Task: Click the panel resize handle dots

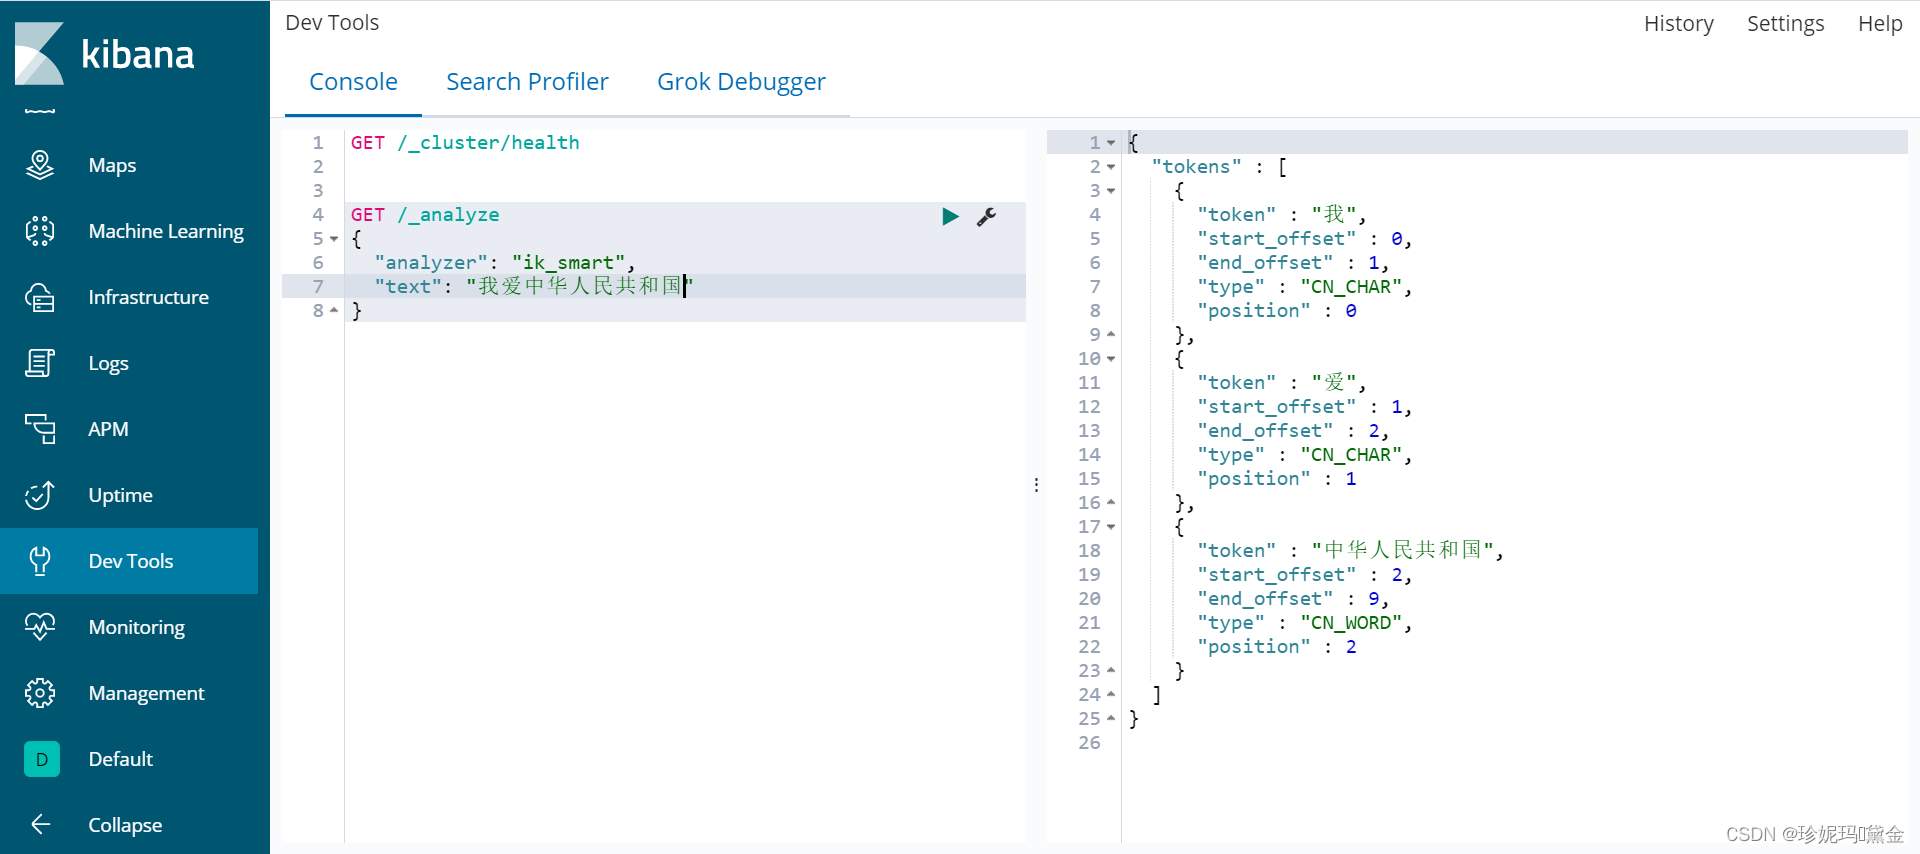Action: [1036, 485]
